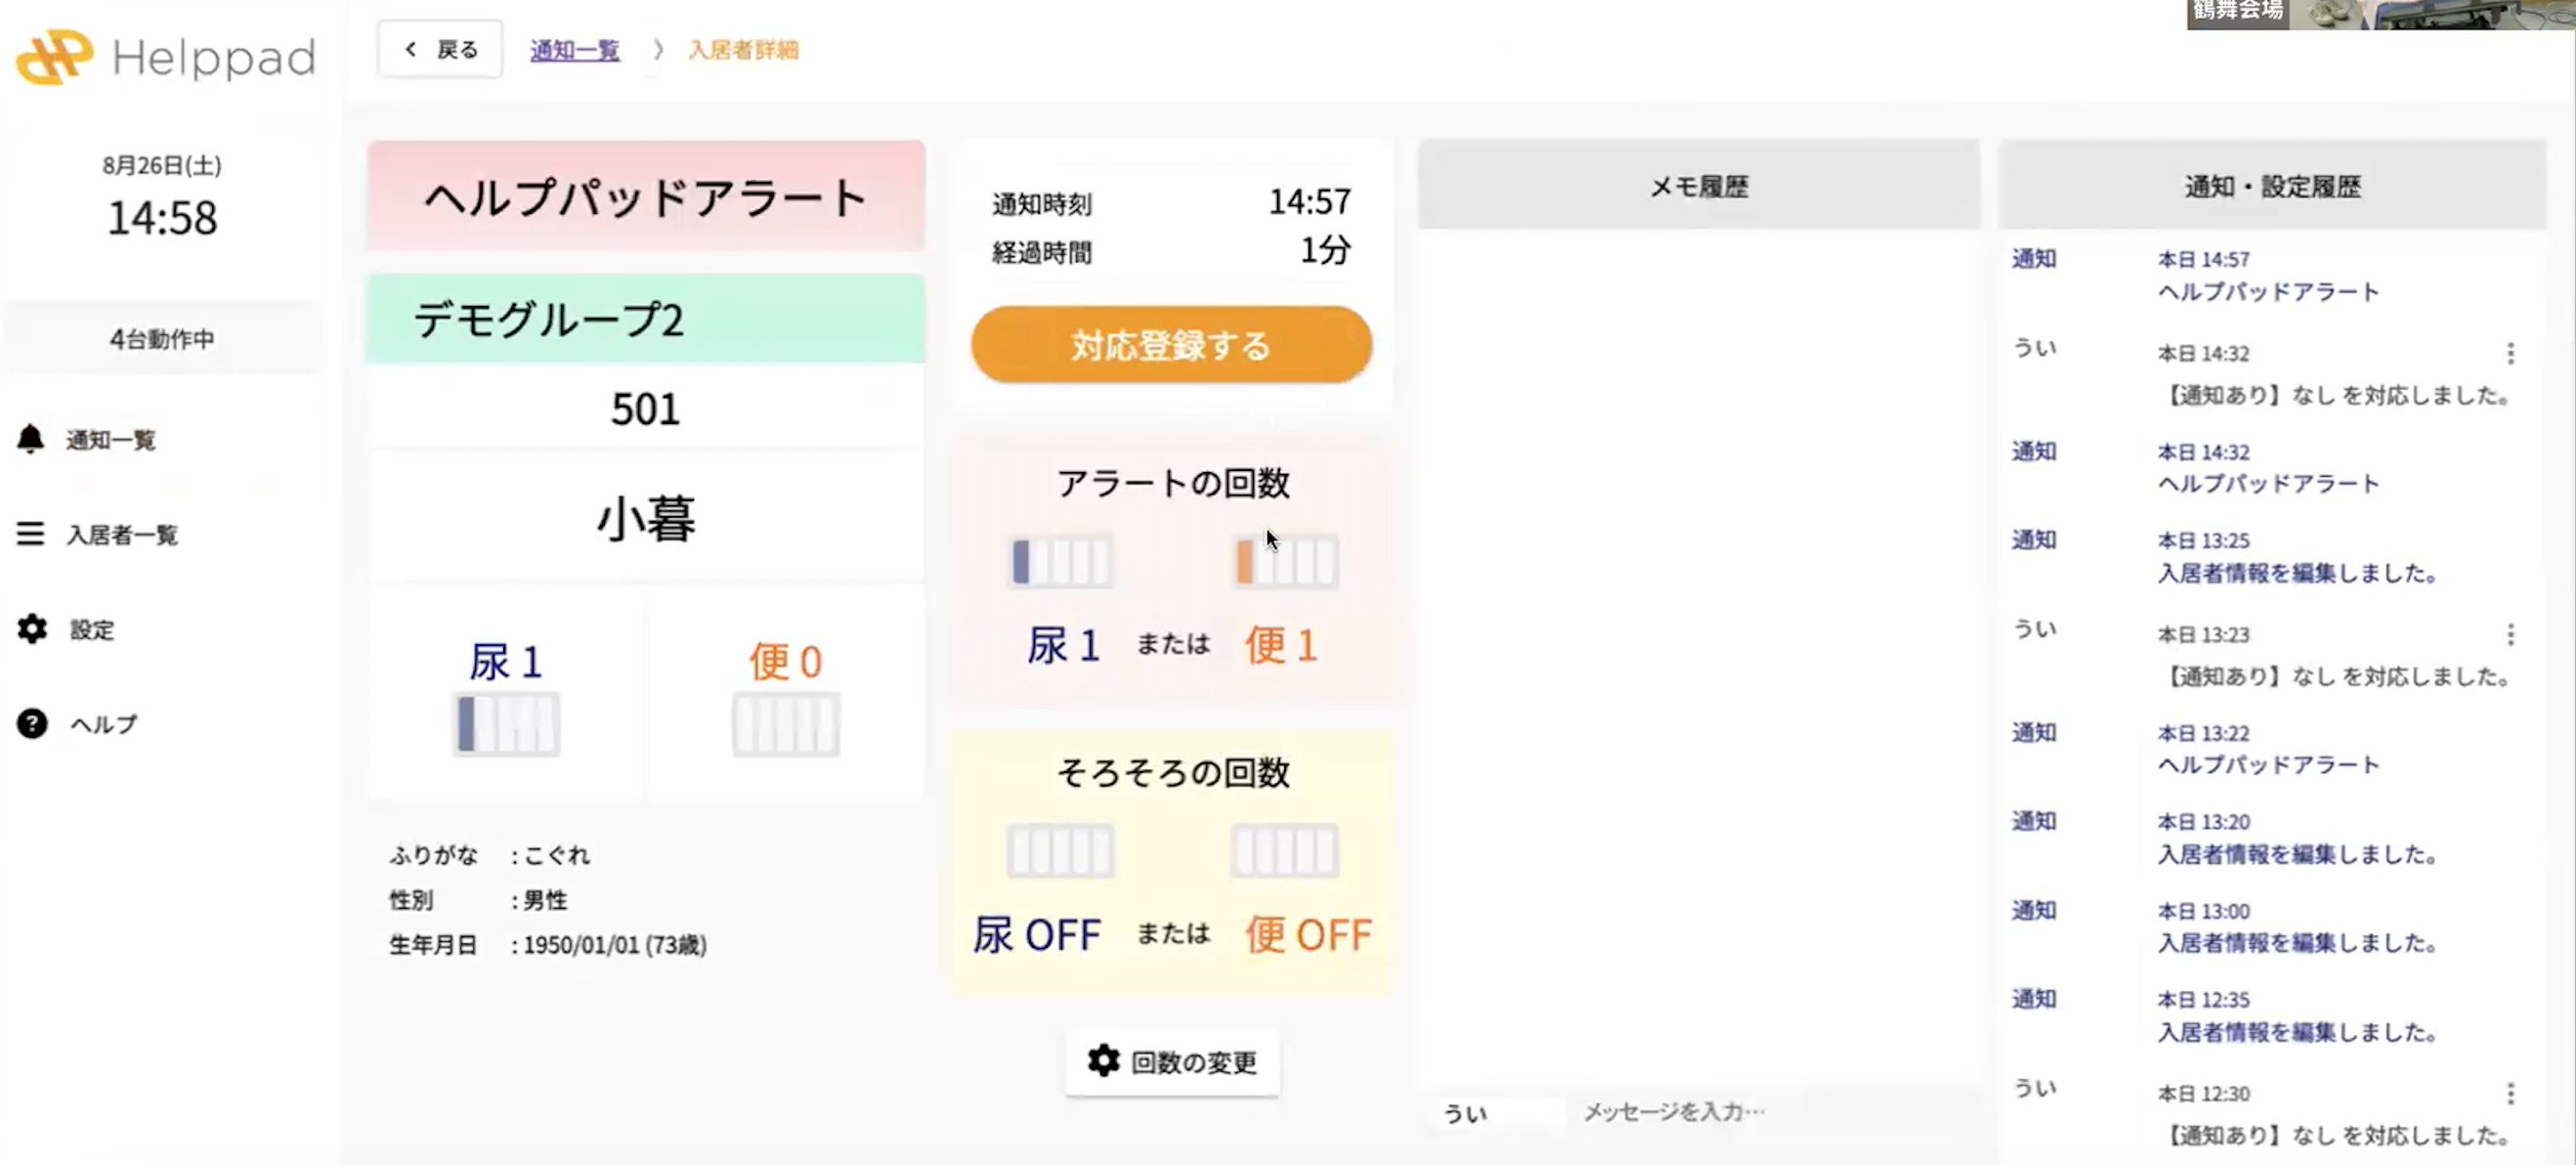The image size is (2576, 1165).
Task: Click the back chevron arrow icon
Action: [410, 49]
